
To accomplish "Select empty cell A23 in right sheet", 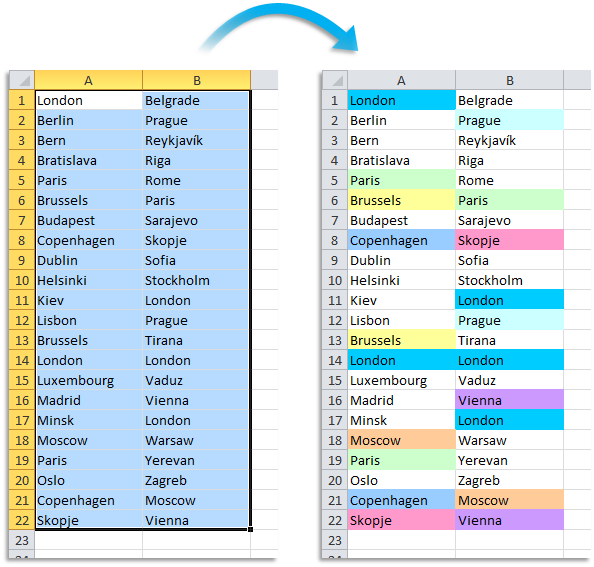I will 402,540.
